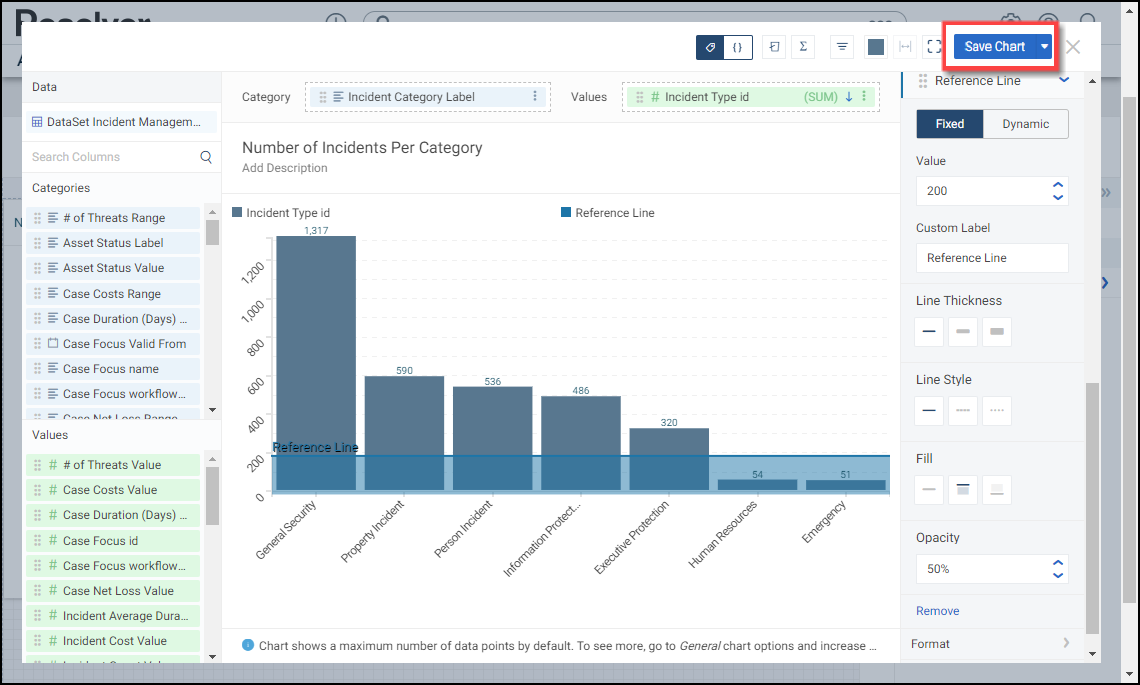
Task: Select the thickest line thickness option
Action: (996, 332)
